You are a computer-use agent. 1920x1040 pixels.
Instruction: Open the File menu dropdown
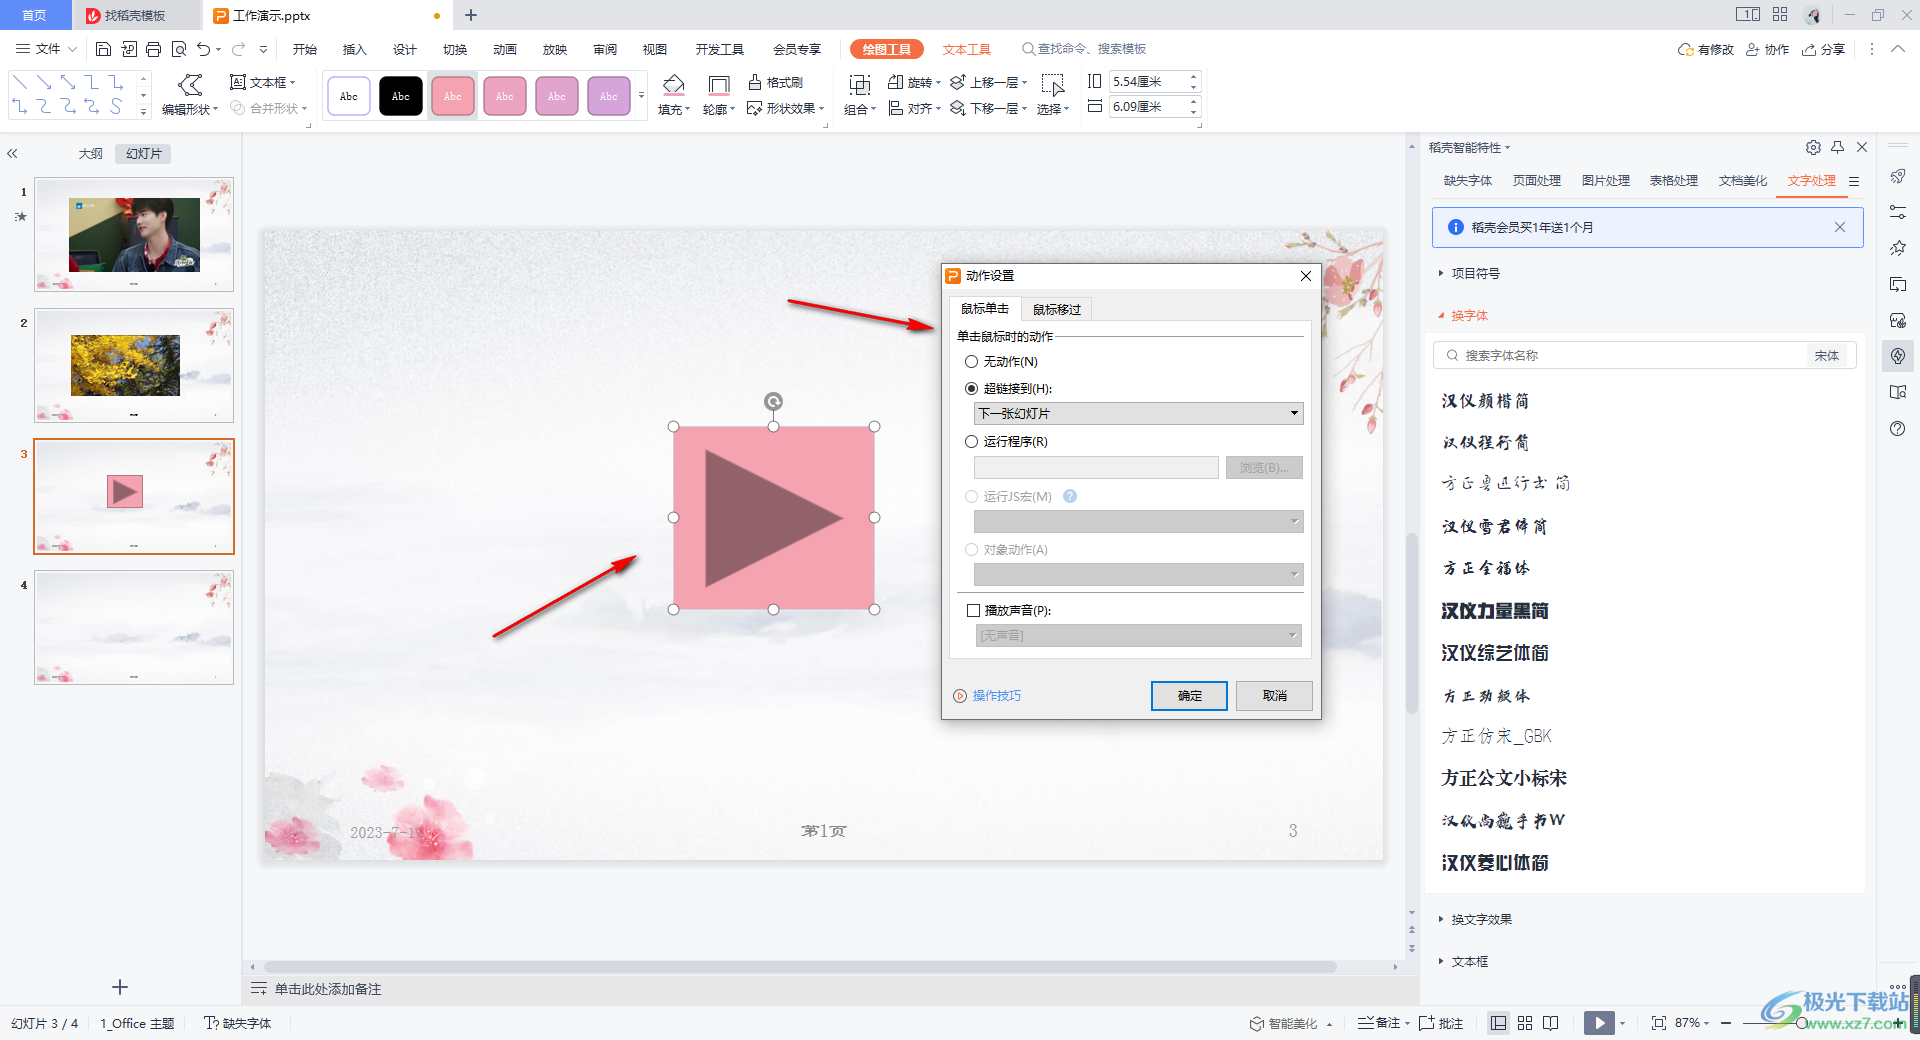pos(46,49)
